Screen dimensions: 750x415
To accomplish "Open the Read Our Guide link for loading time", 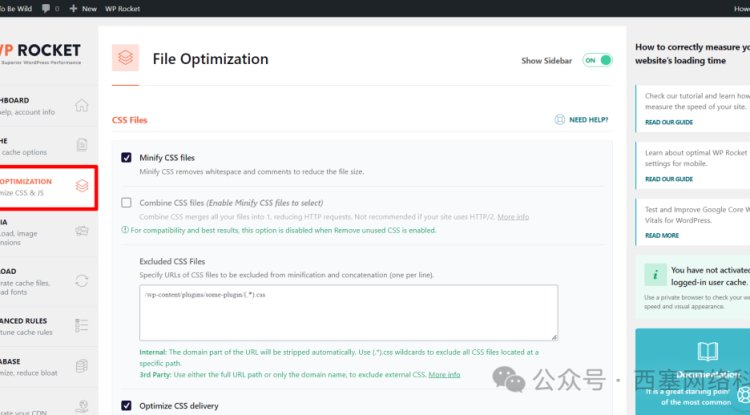I will [669, 122].
